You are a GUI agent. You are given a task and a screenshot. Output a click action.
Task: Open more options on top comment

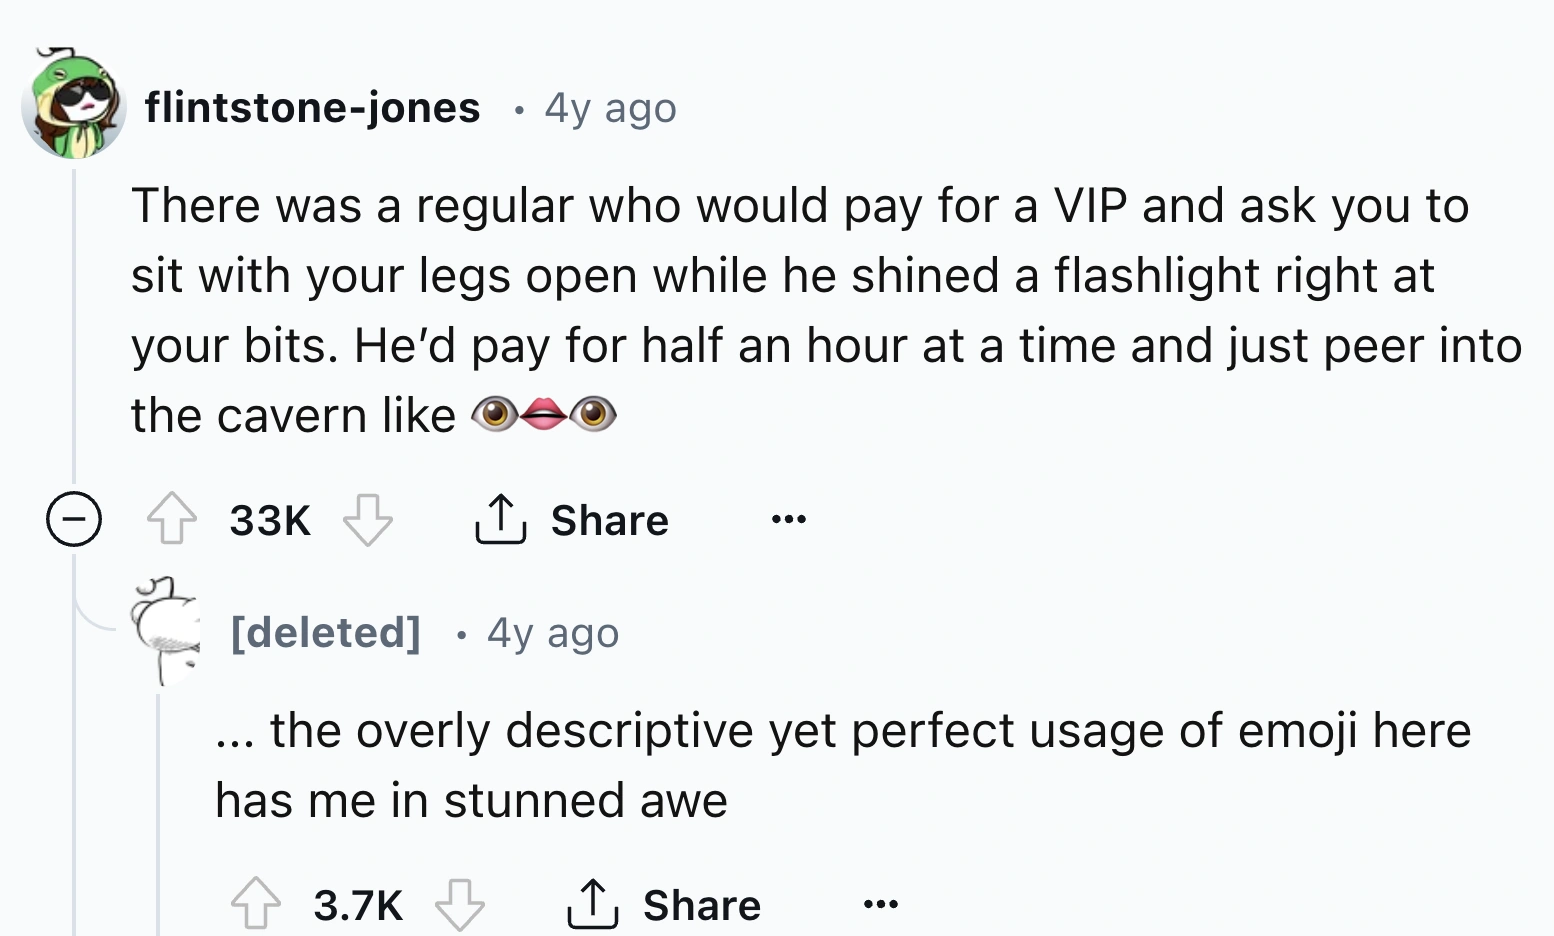click(788, 519)
